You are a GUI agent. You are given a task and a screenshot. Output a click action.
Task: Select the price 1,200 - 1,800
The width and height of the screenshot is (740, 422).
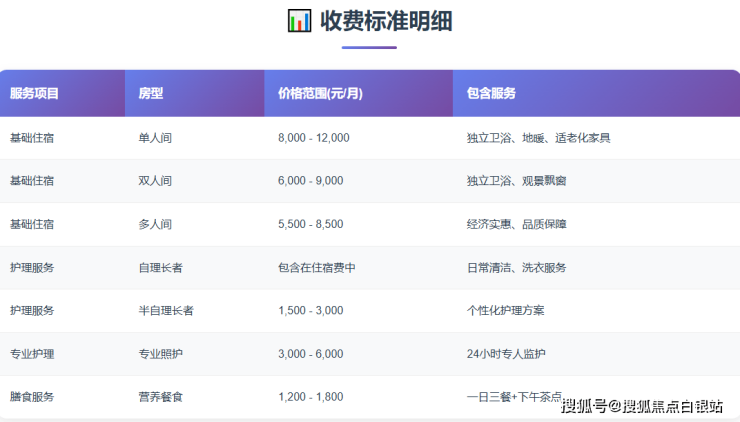click(x=311, y=397)
